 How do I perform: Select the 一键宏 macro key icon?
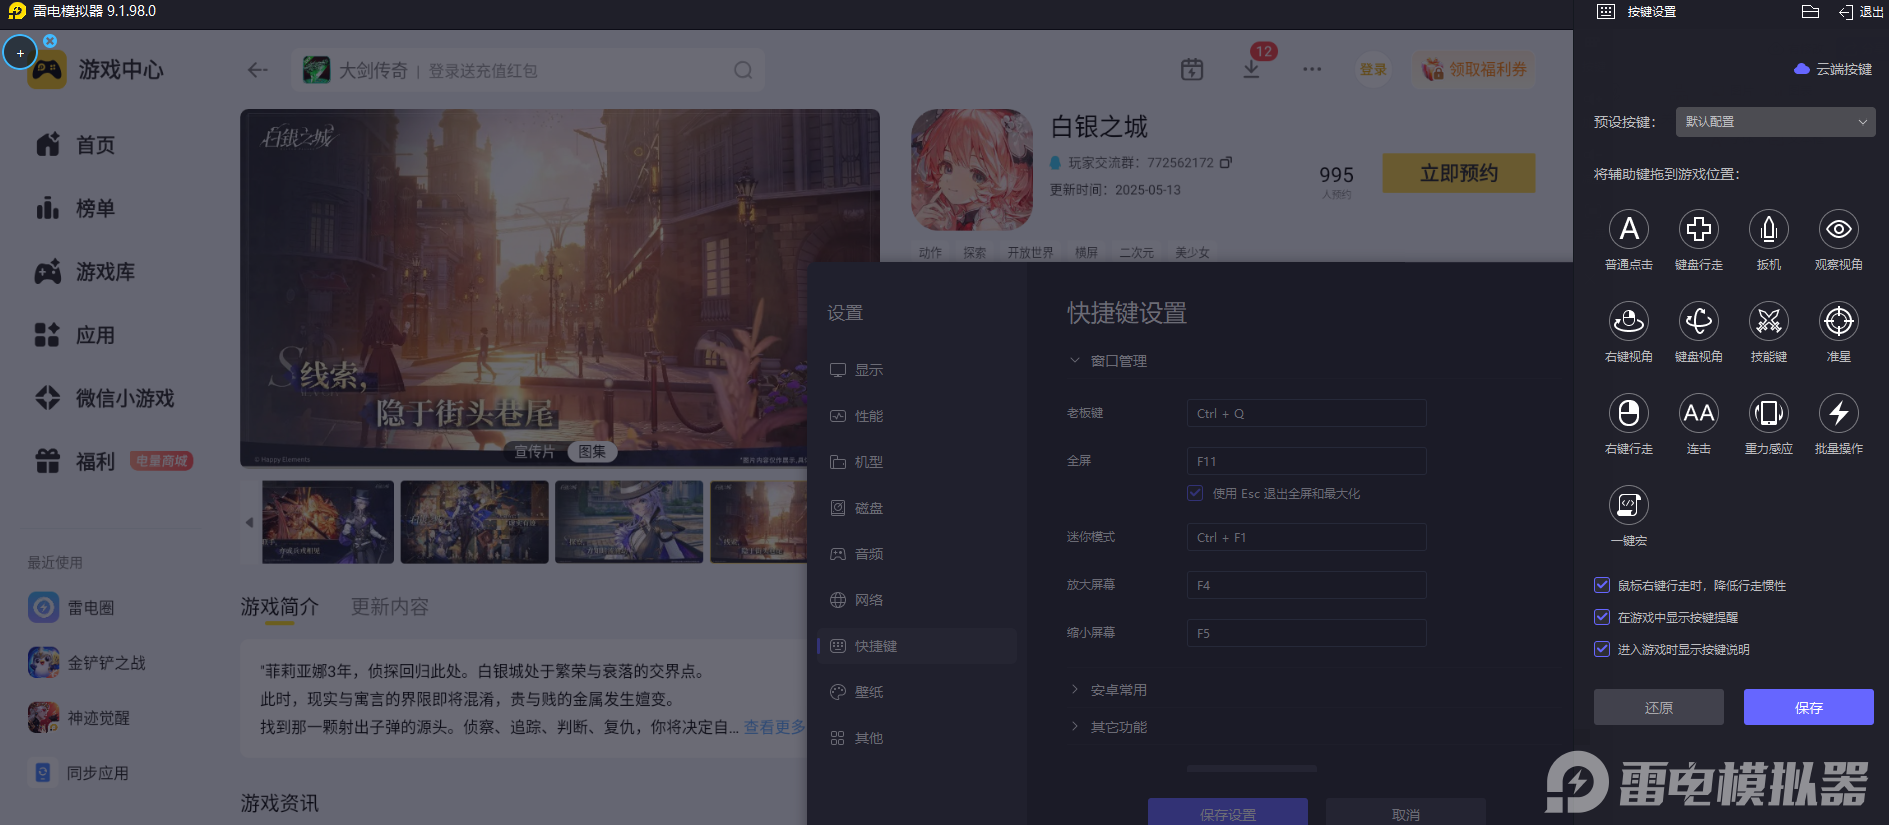point(1629,505)
